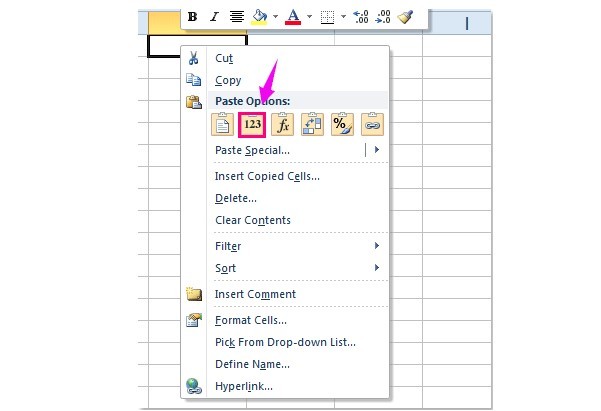
Task: Select Clear Contents
Action: 253,220
